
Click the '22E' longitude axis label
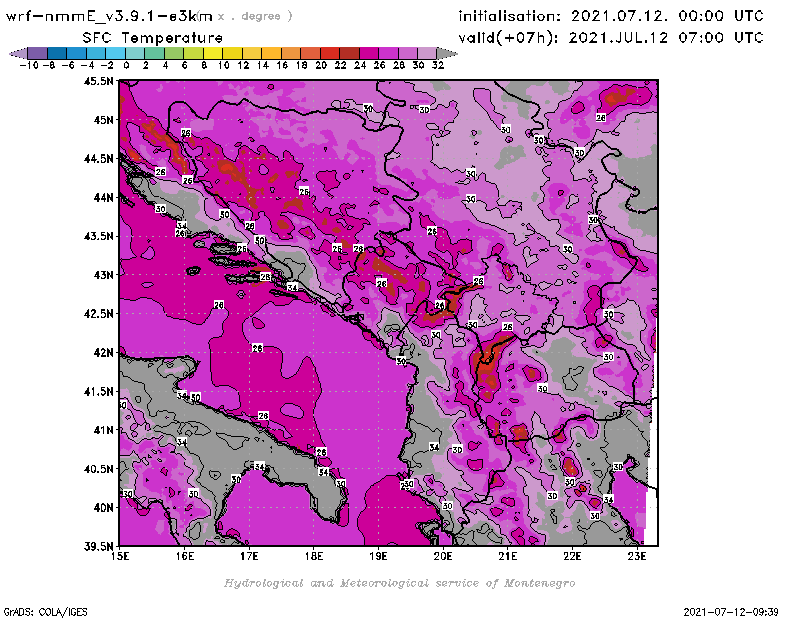(572, 556)
